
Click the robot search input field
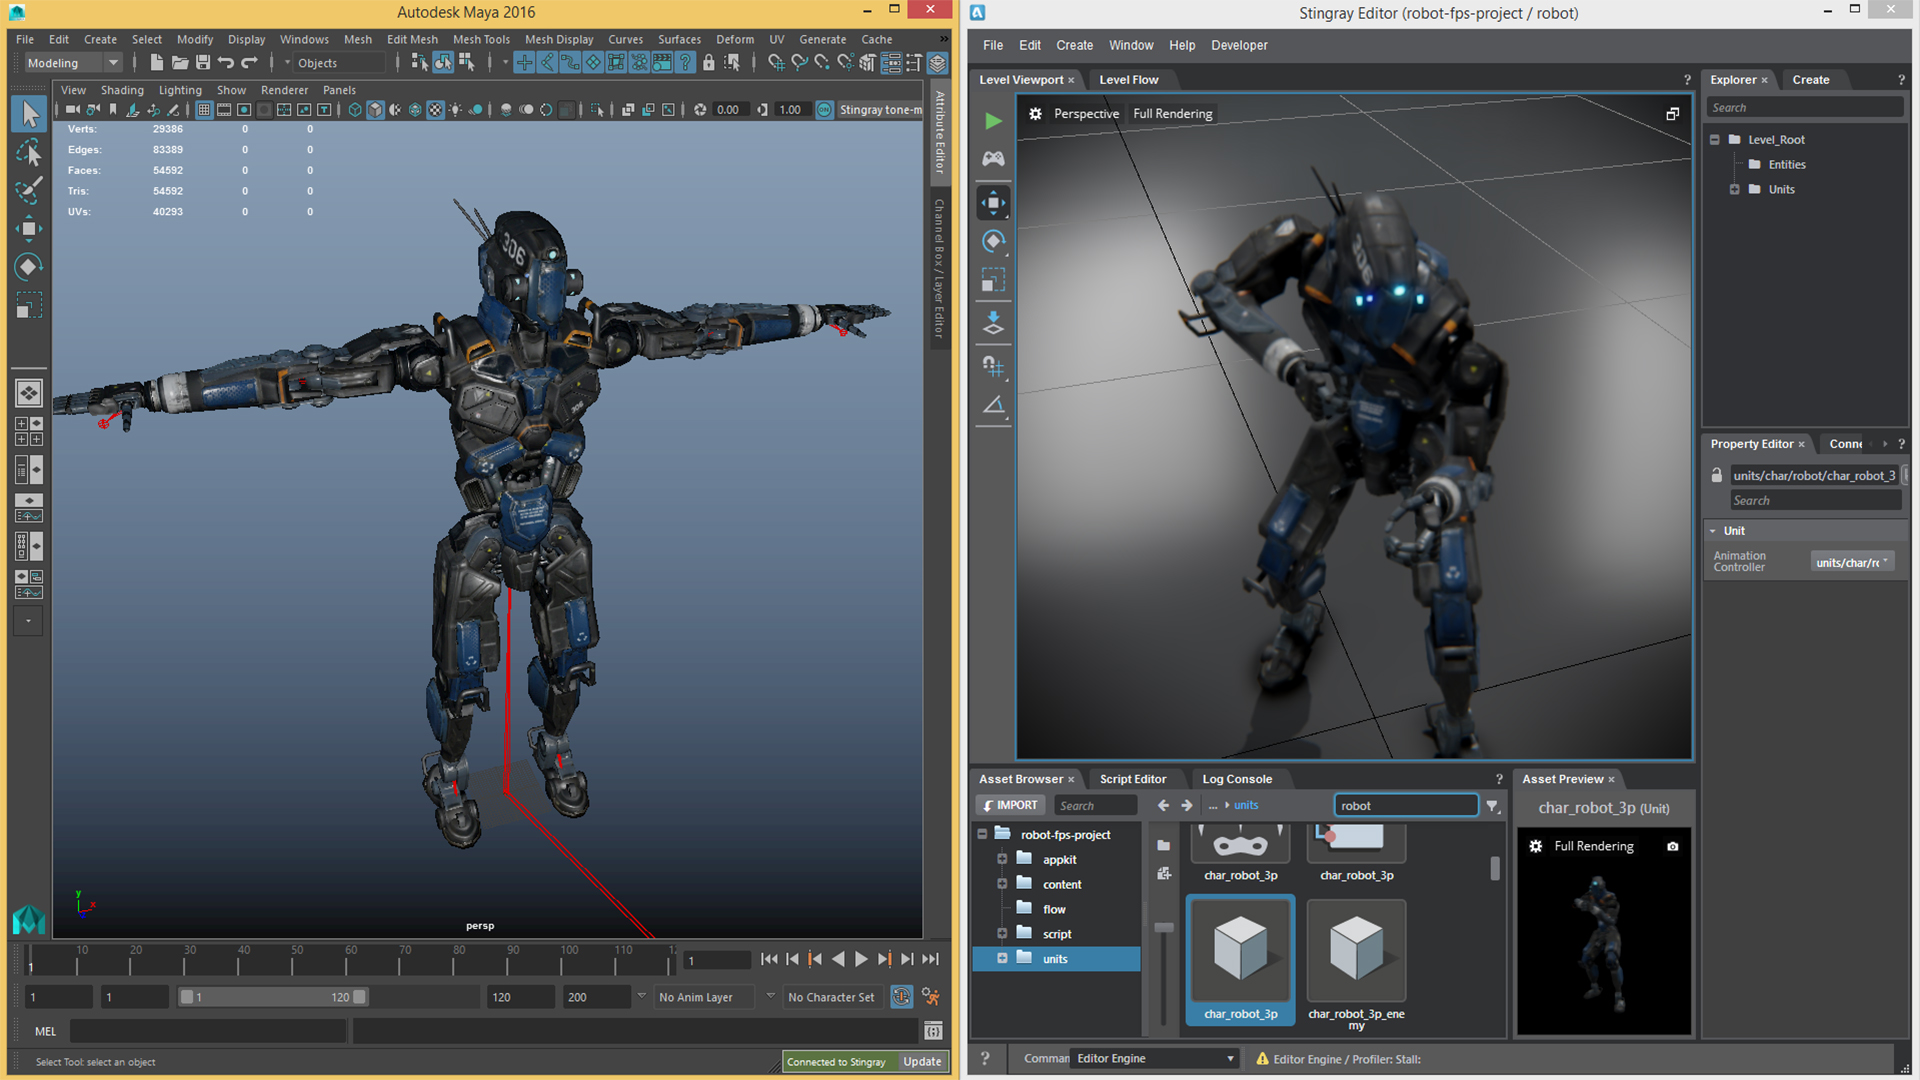pyautogui.click(x=1402, y=804)
